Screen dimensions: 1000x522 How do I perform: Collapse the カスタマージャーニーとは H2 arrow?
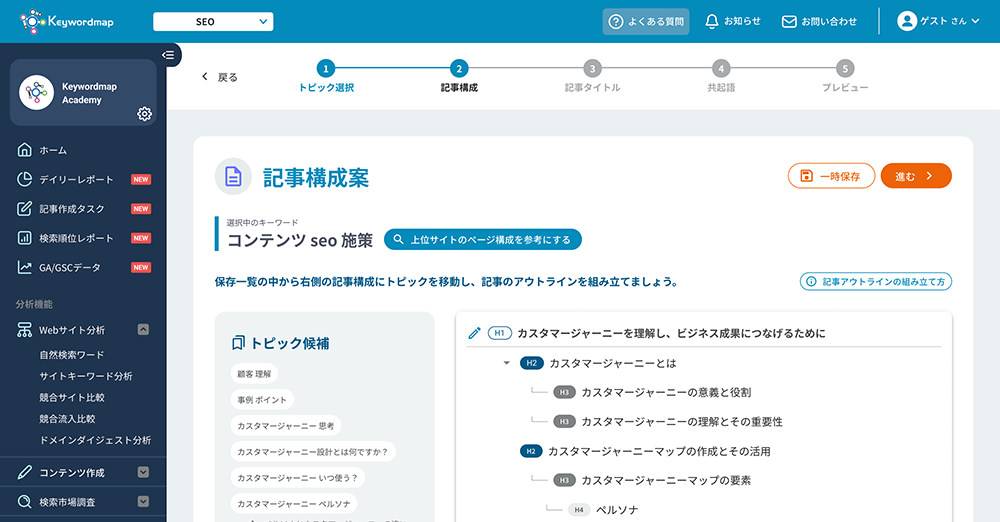[506, 363]
